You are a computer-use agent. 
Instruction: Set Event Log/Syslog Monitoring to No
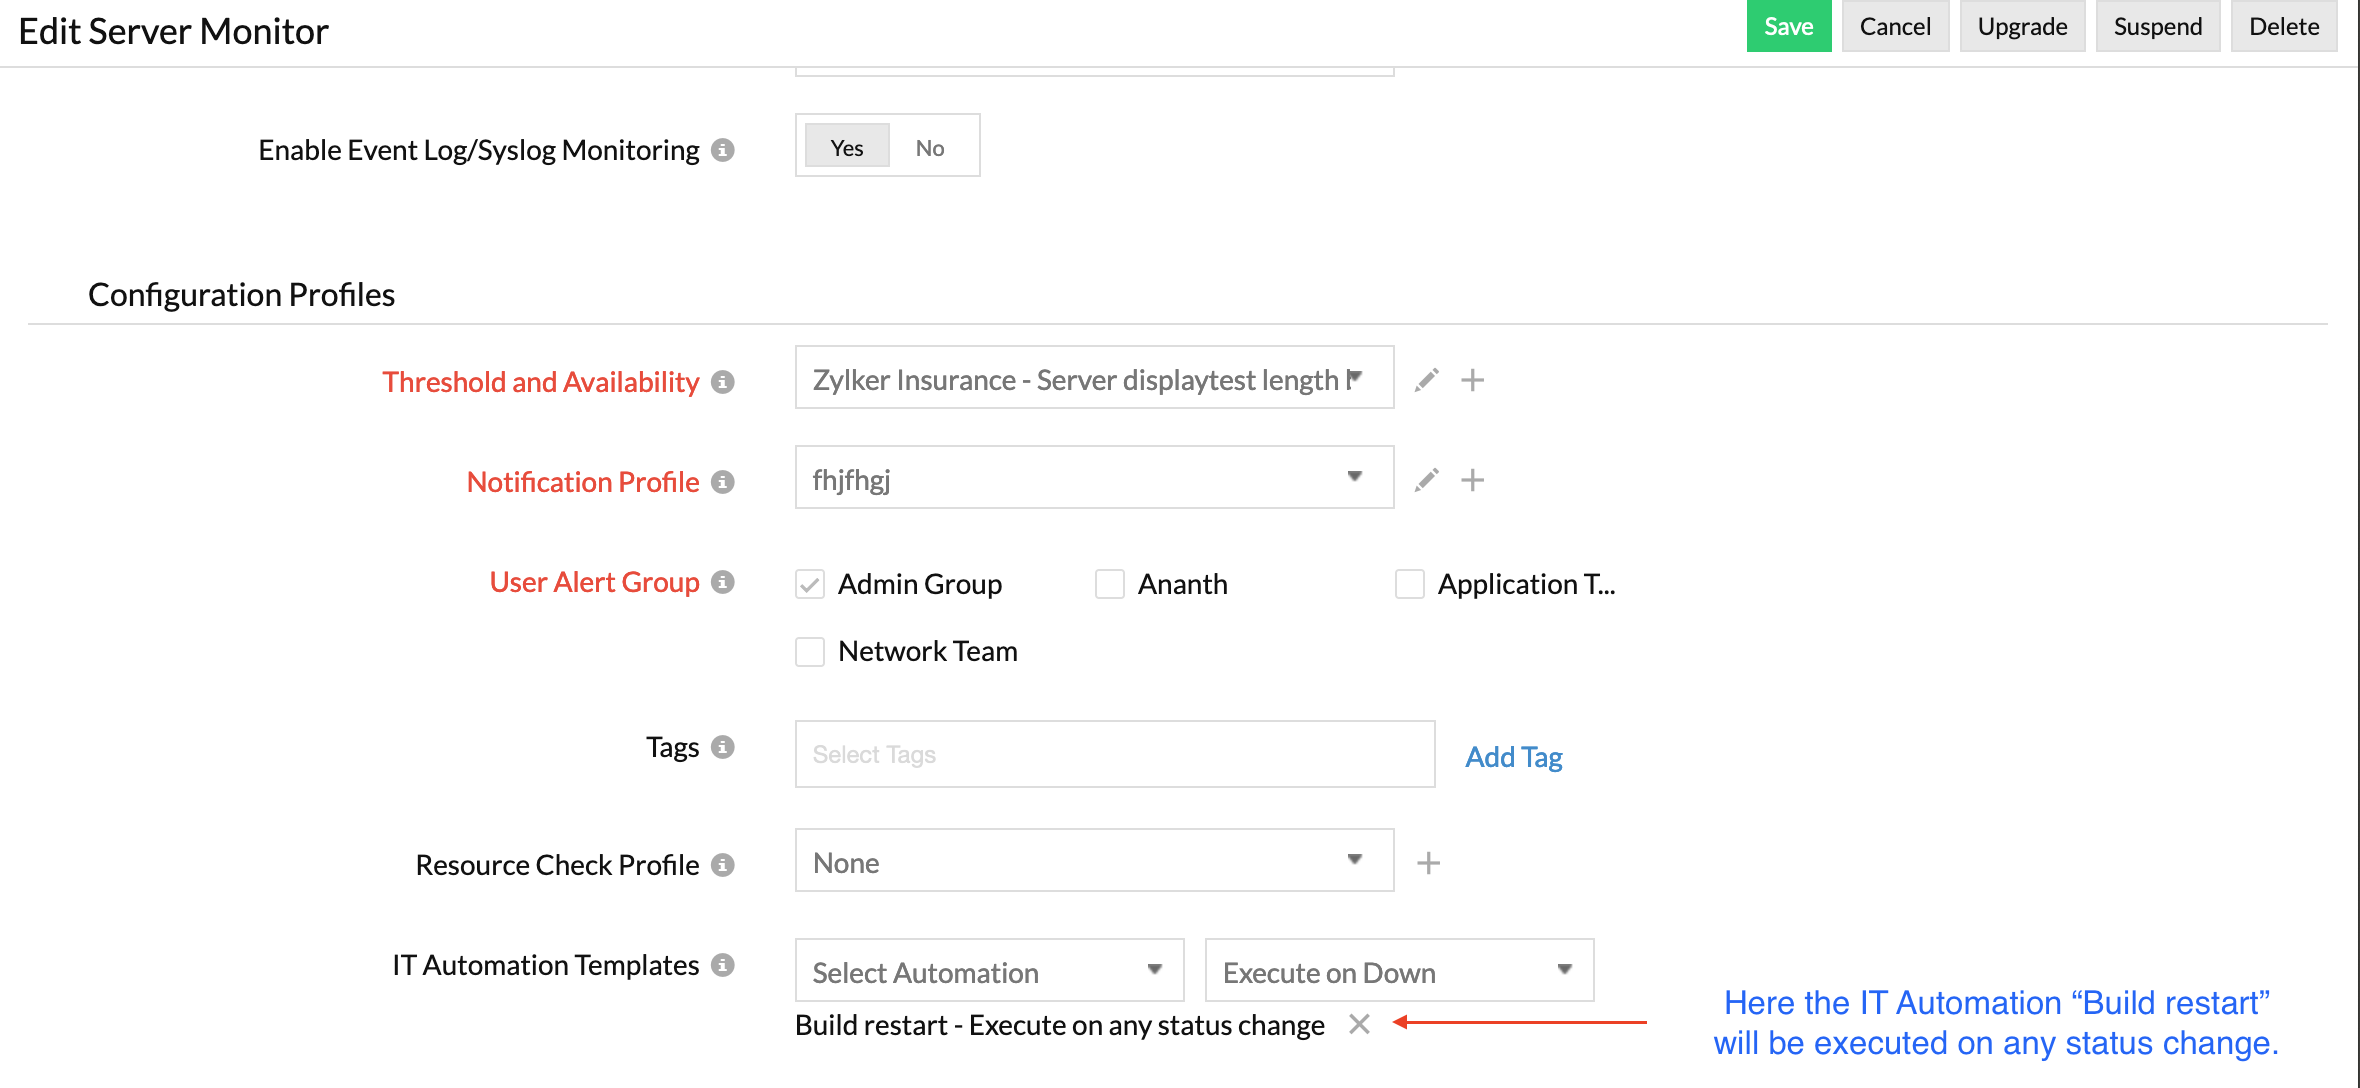point(929,148)
